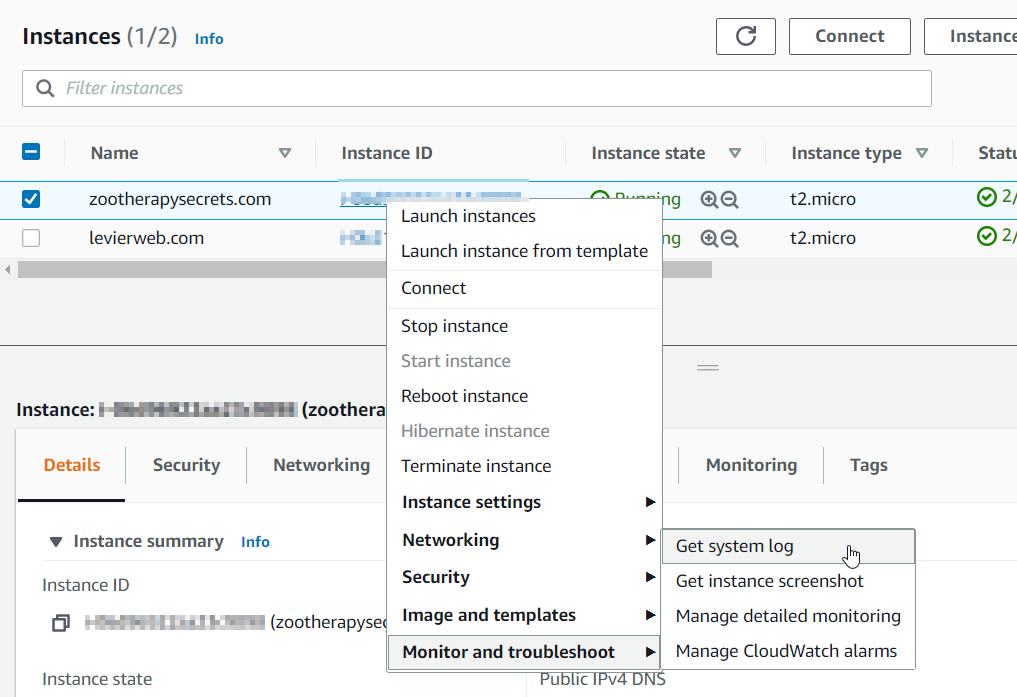1017x697 pixels.
Task: Expand Instance settings submenu
Action: pyautogui.click(x=524, y=502)
